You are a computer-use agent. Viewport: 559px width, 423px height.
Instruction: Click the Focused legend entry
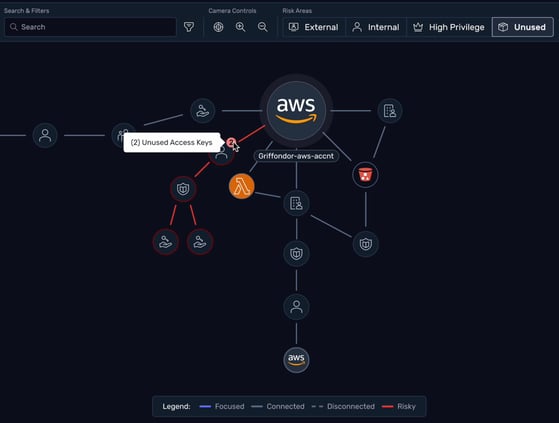click(222, 406)
